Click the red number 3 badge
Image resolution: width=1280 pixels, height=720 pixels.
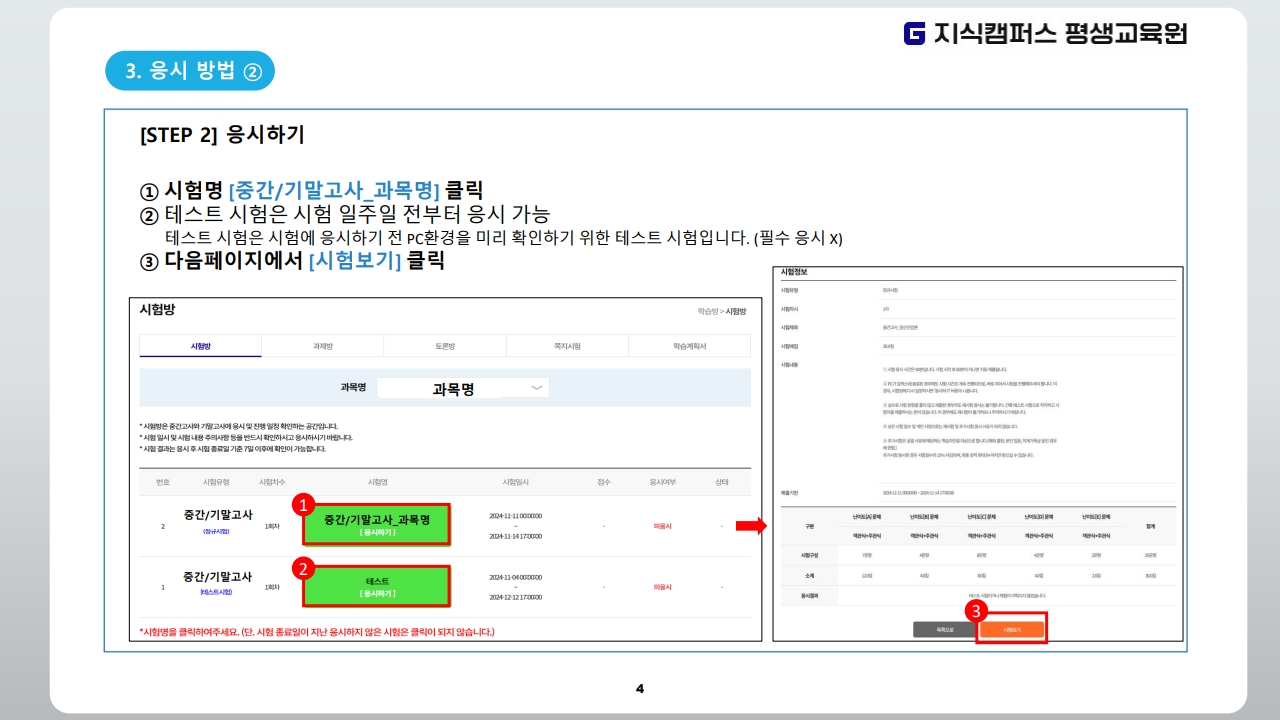(978, 609)
